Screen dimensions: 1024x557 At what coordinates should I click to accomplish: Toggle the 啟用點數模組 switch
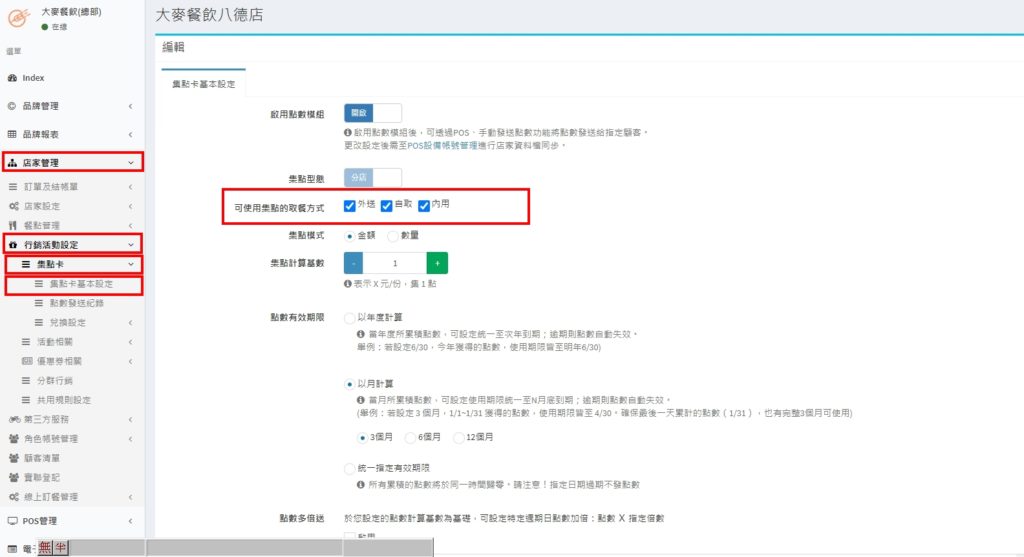tap(373, 113)
